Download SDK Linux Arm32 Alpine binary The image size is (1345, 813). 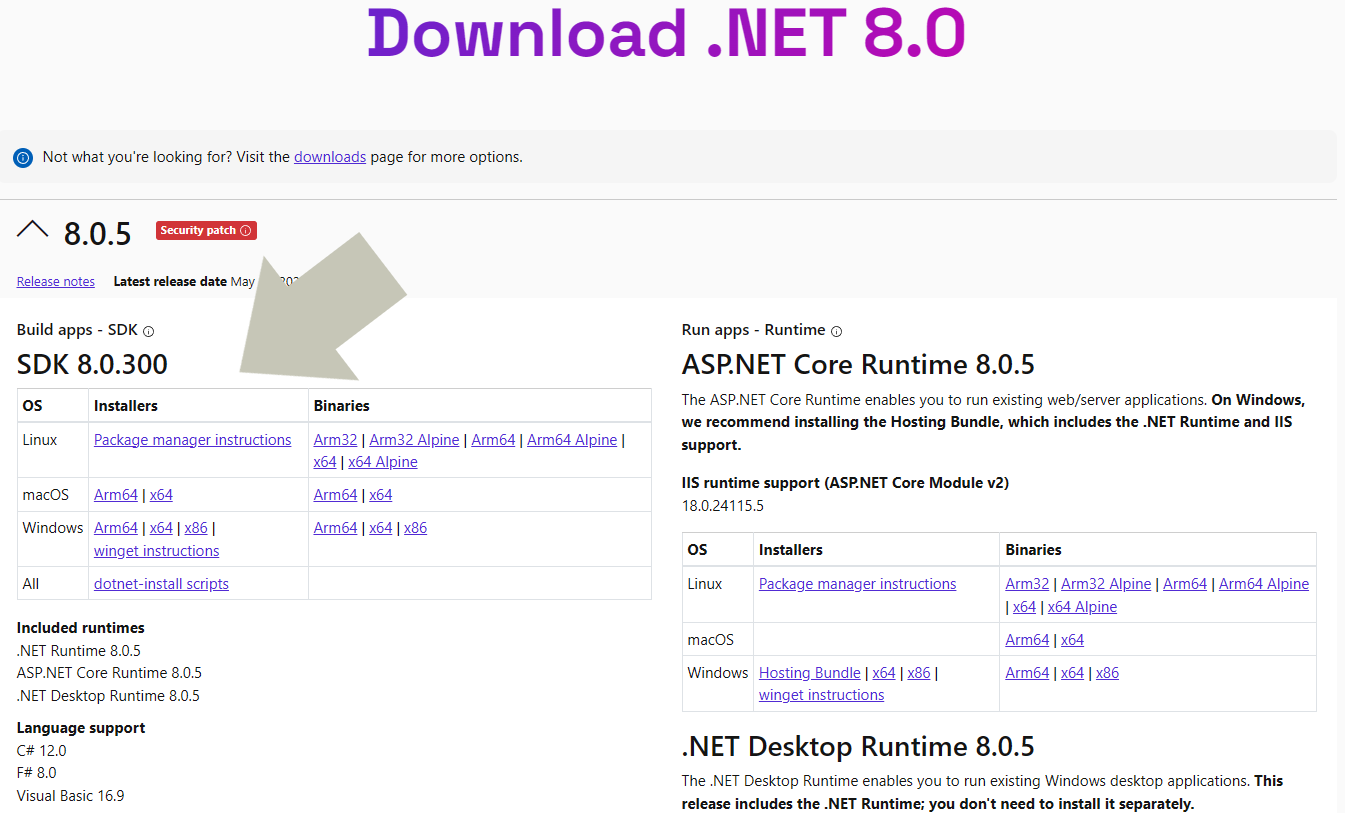click(415, 440)
